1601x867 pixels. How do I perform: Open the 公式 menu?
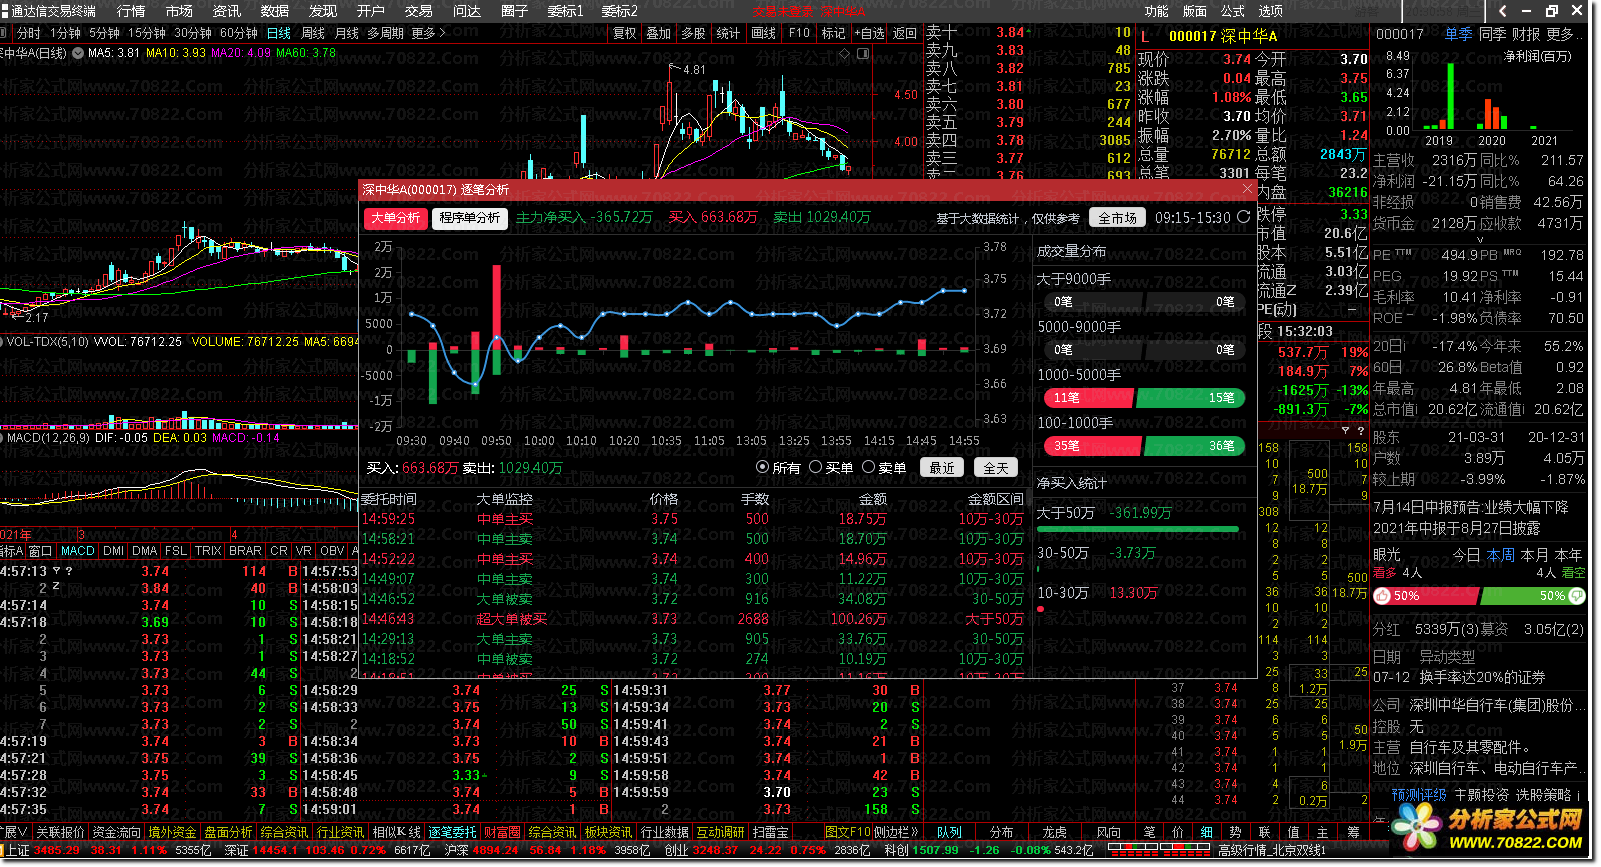[x=1233, y=11]
